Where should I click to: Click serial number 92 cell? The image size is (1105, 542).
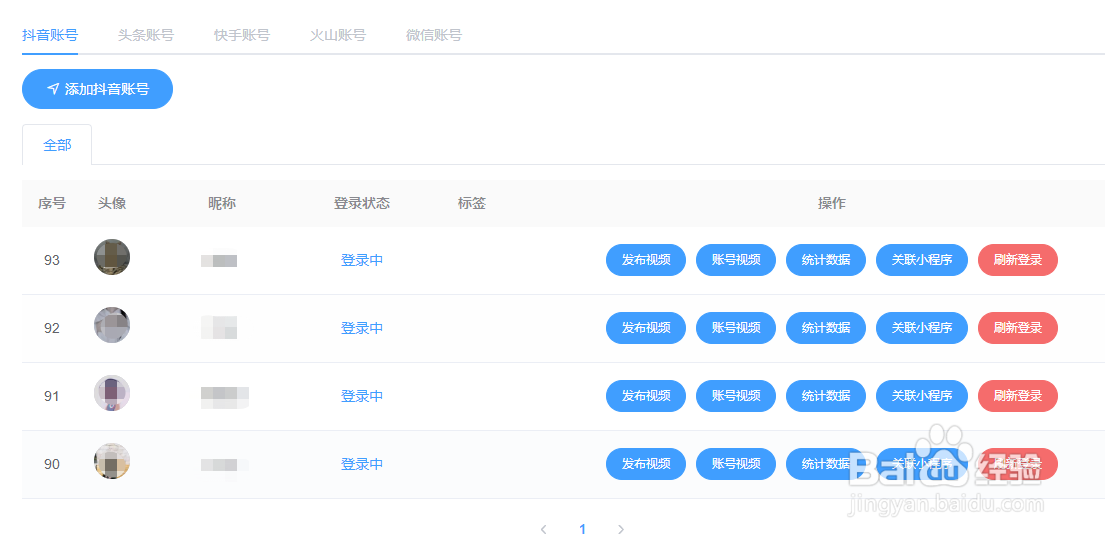click(52, 328)
